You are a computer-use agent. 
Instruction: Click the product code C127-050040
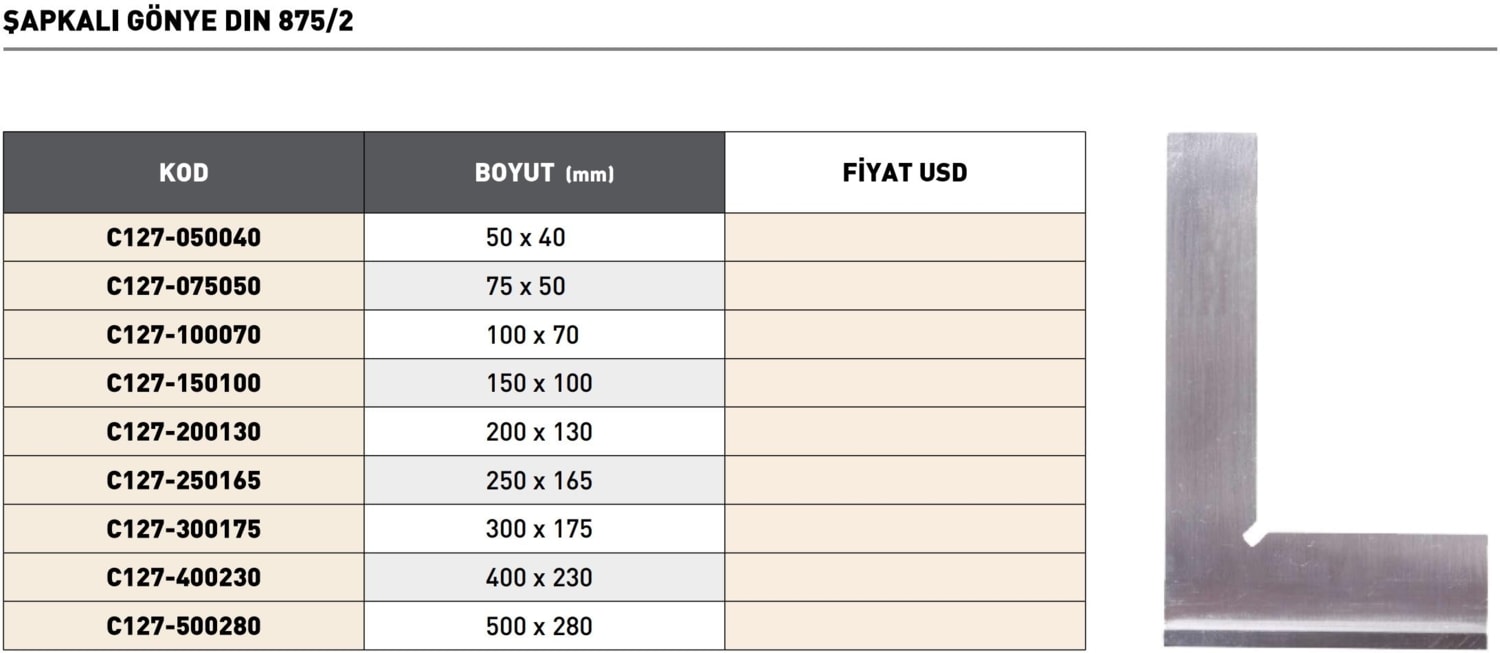(183, 238)
